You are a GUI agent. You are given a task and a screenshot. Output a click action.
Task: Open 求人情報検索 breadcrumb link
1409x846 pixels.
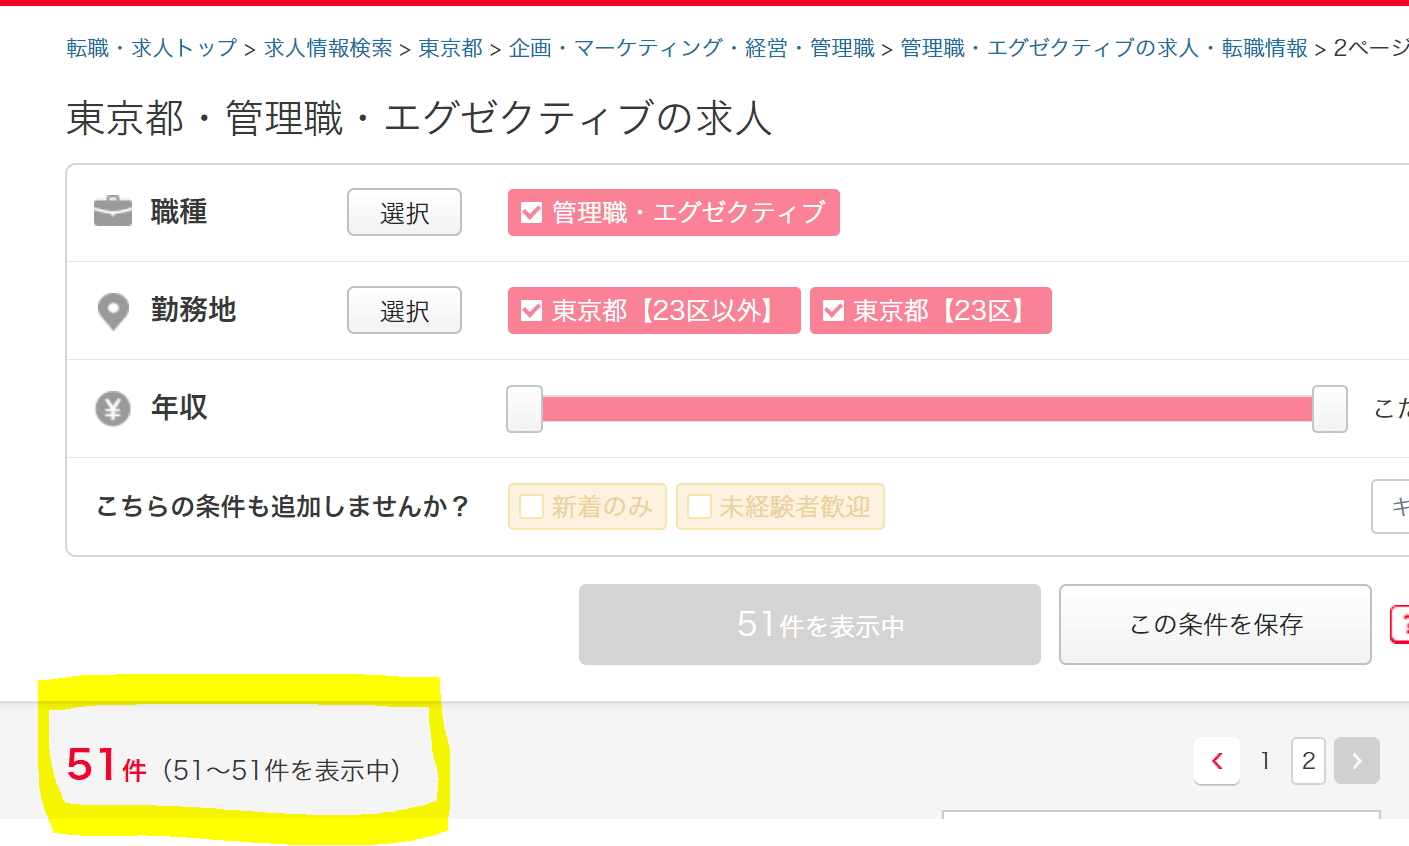[328, 48]
